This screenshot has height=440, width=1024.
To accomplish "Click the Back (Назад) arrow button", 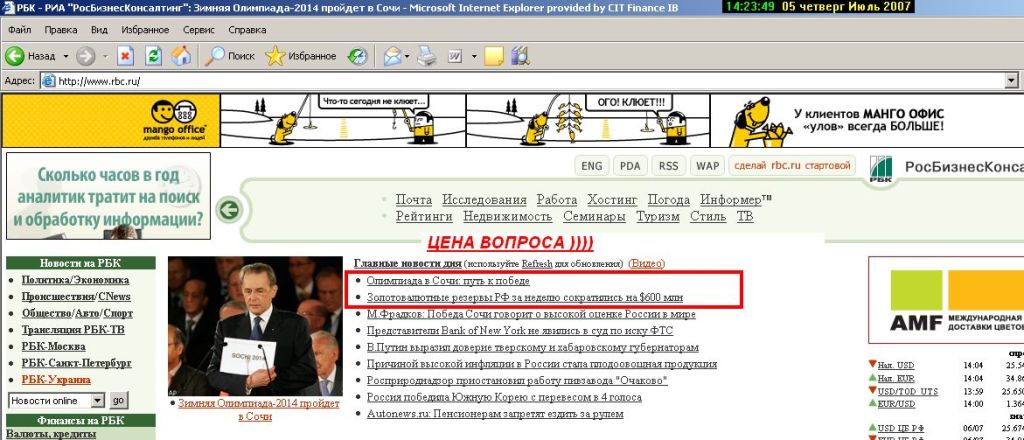I will (x=16, y=56).
